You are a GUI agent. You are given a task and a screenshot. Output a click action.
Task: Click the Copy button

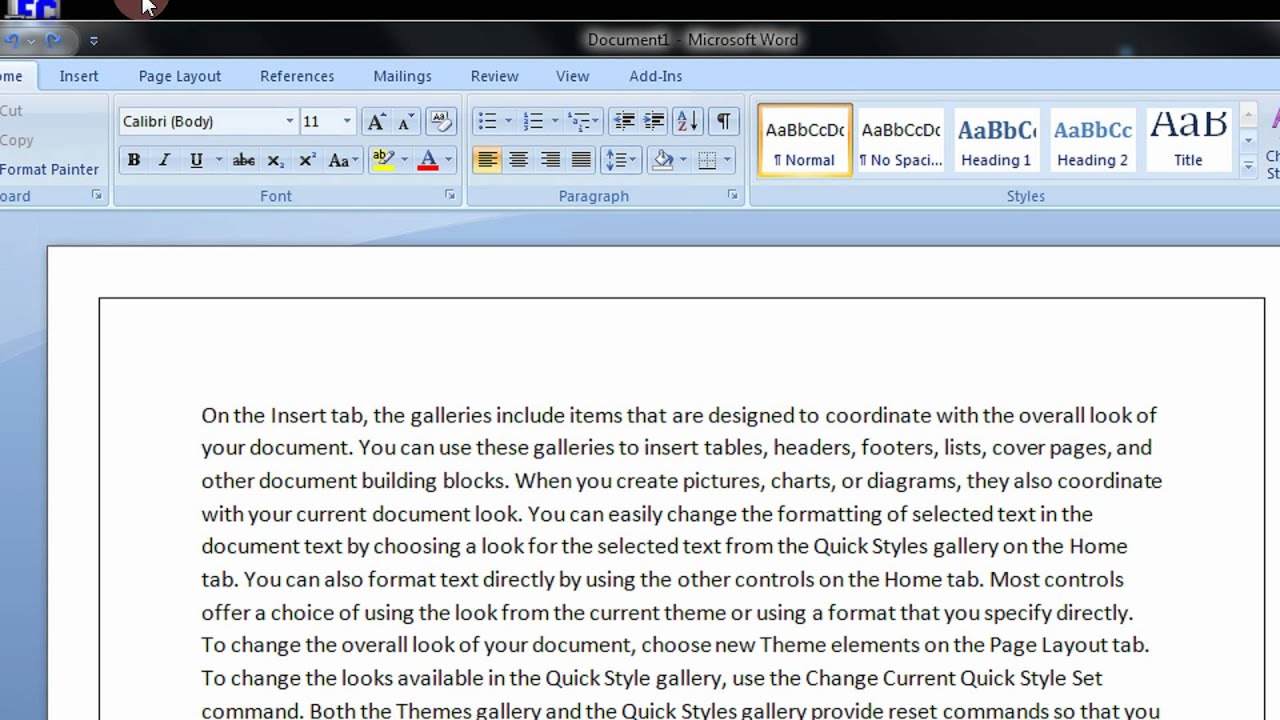tap(17, 140)
